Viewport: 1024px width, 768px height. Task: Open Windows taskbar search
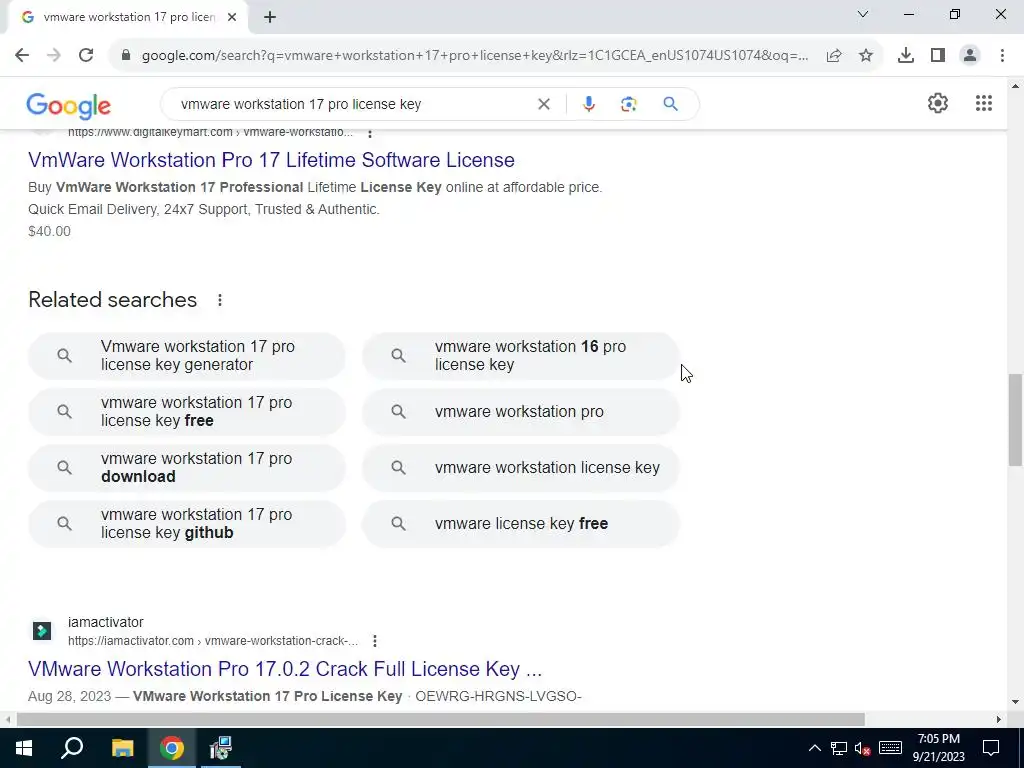point(72,748)
